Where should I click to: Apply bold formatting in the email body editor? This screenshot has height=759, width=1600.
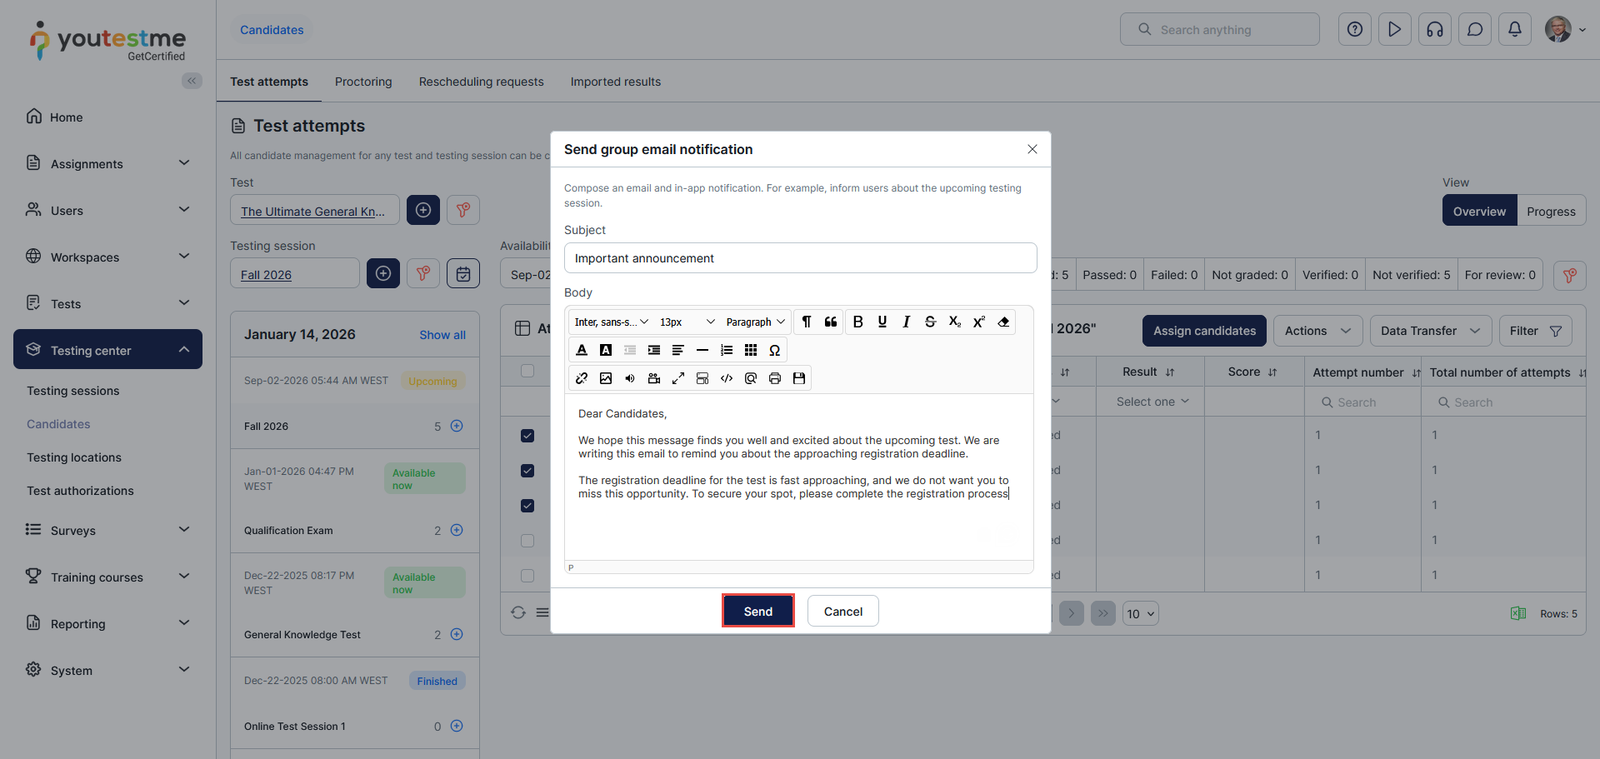coord(857,322)
